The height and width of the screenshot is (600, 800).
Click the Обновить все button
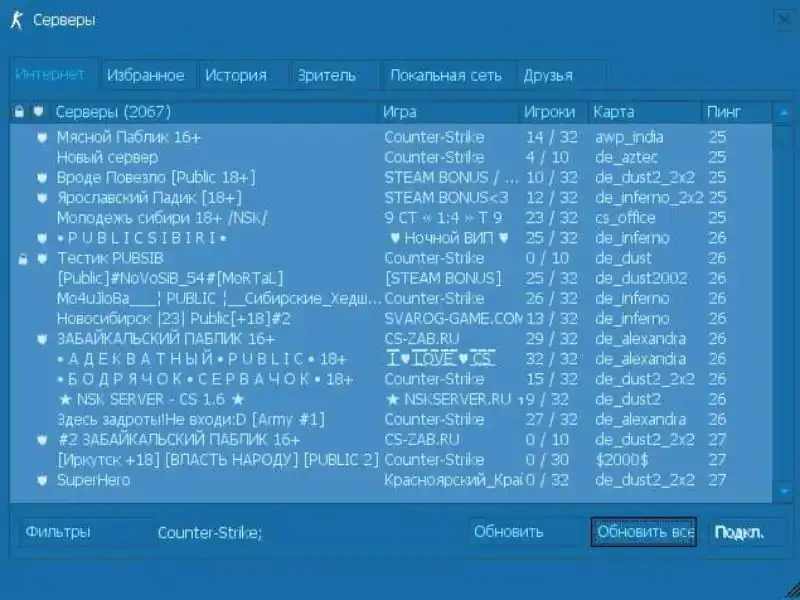point(644,532)
